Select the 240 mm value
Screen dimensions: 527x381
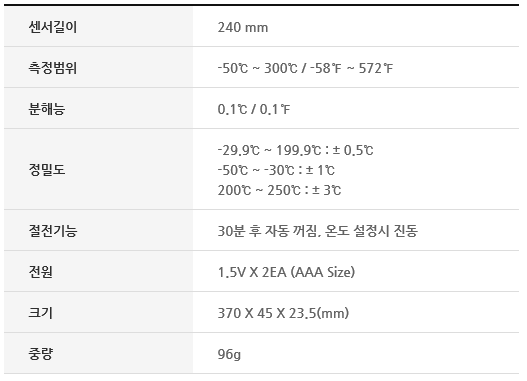pos(243,27)
